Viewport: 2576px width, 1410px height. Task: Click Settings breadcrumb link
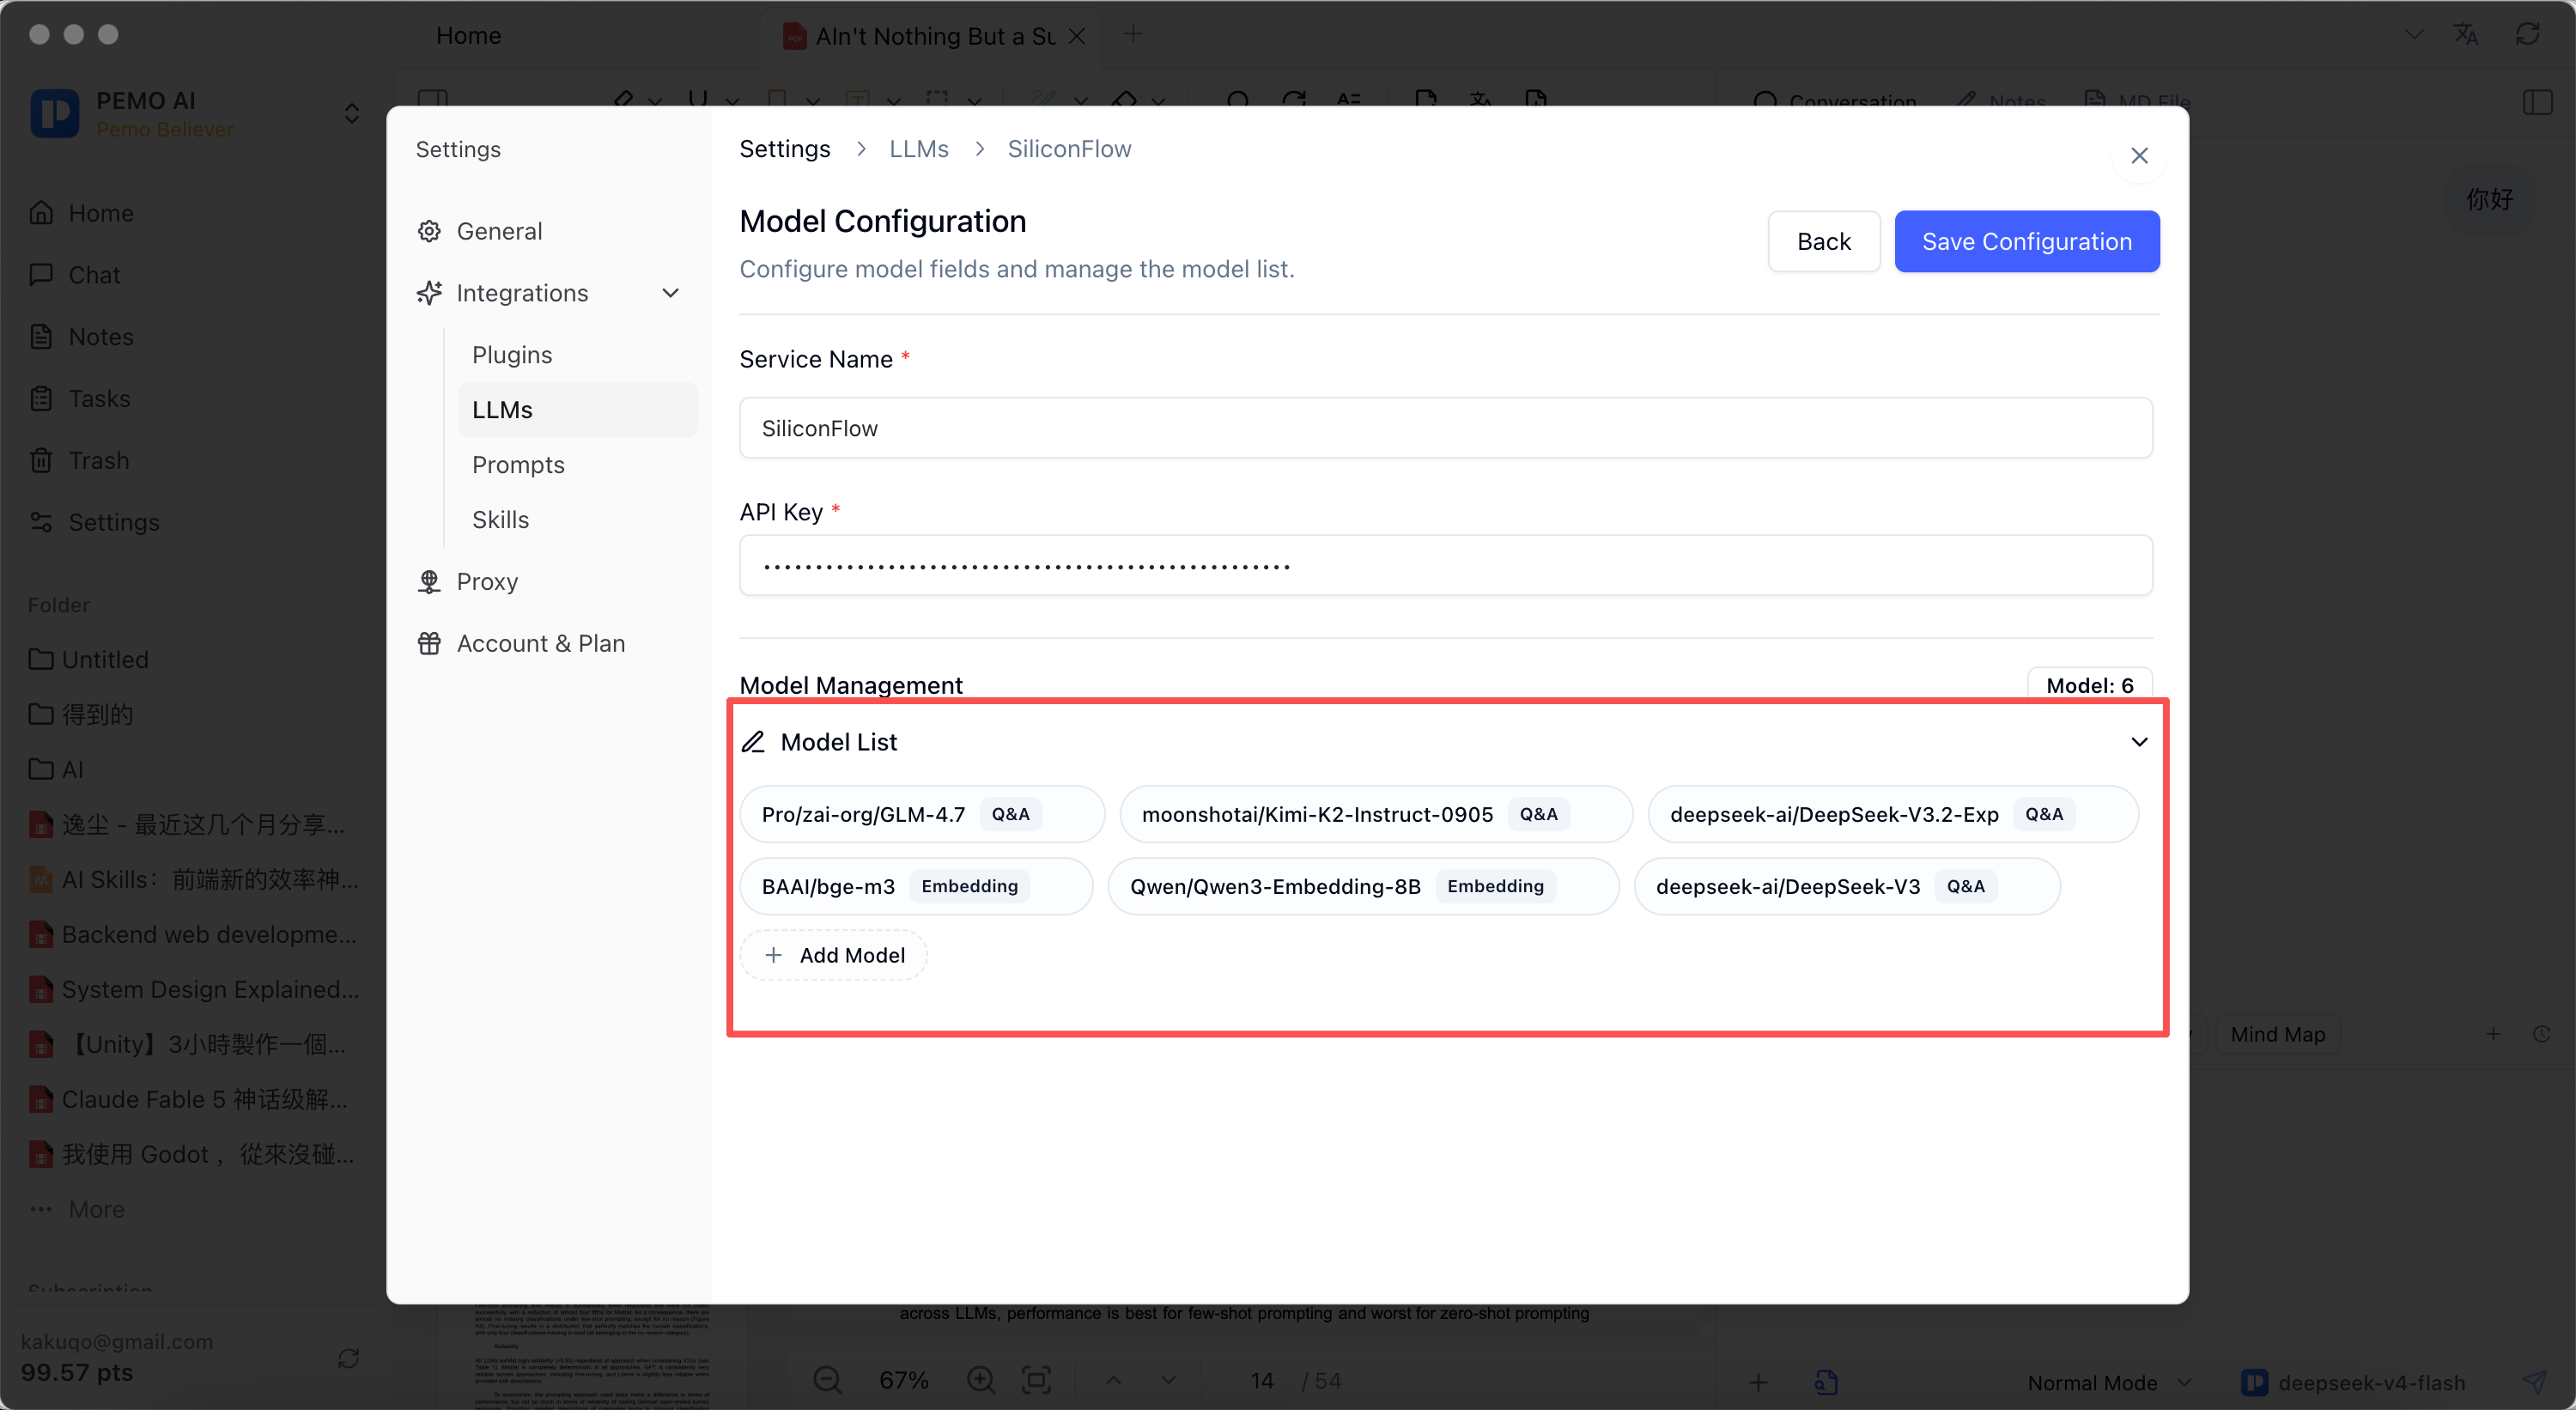pyautogui.click(x=785, y=149)
